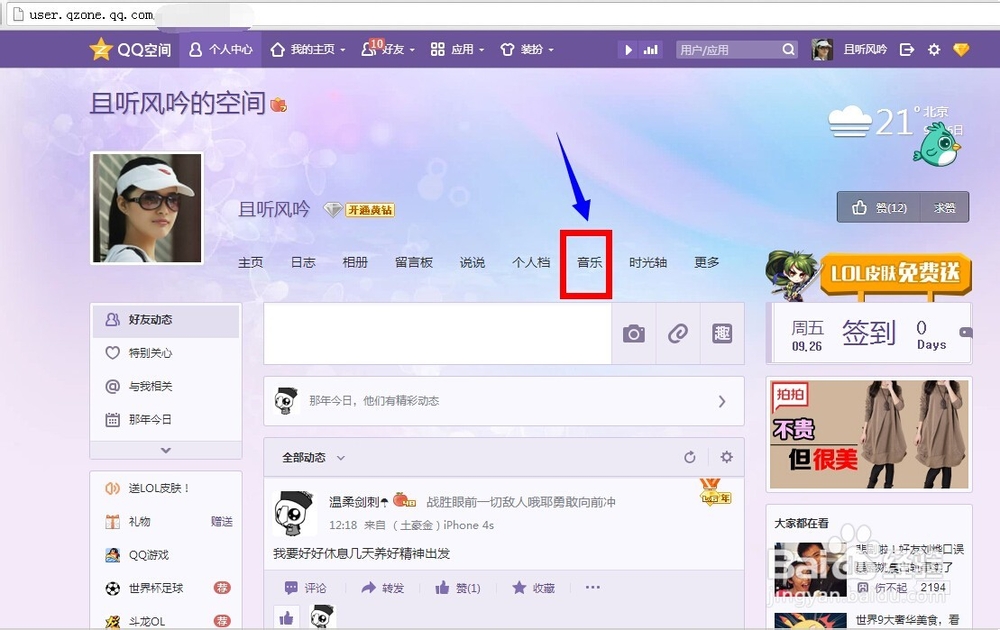Expand 好友 dropdown with notification badge

tap(388, 49)
